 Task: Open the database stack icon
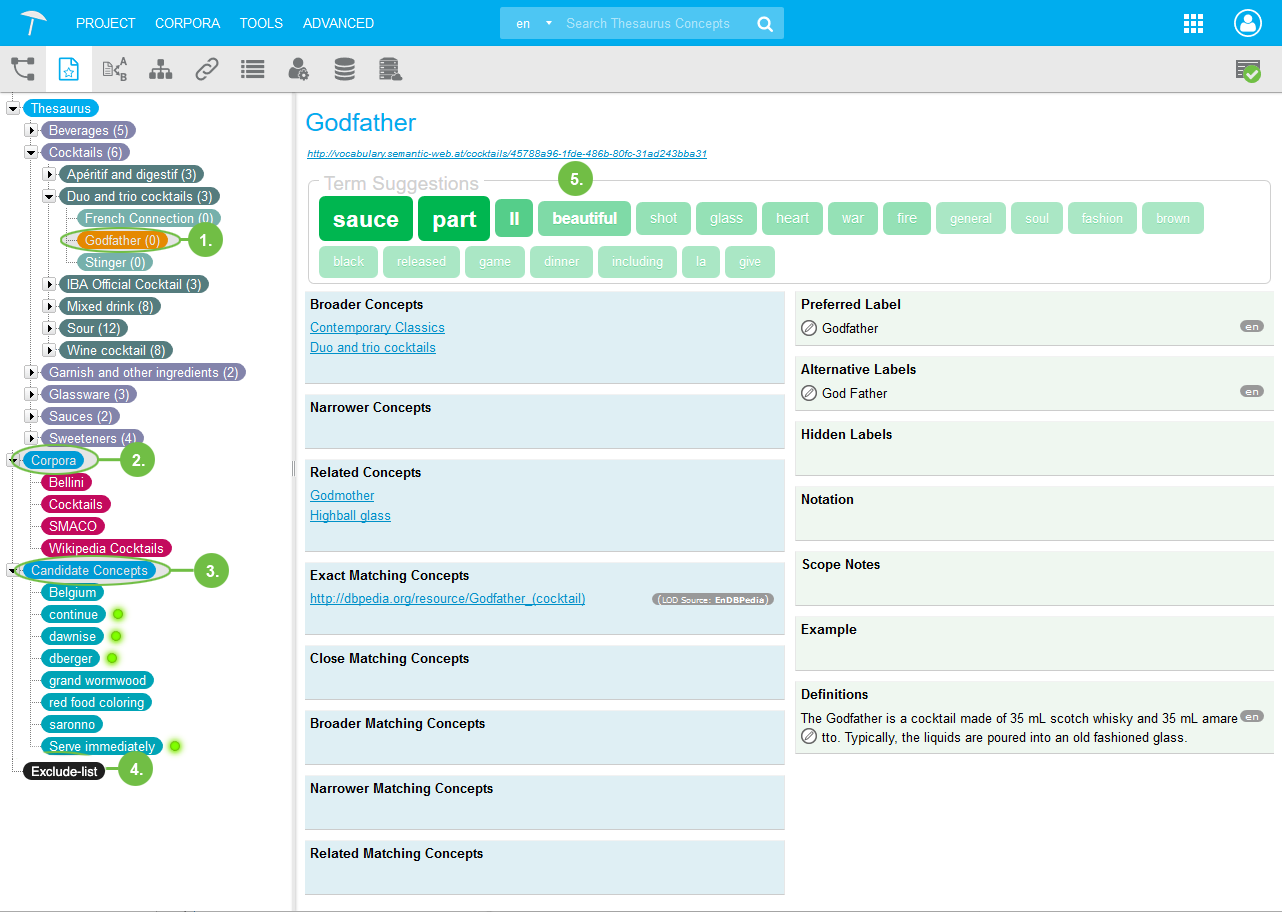344,69
